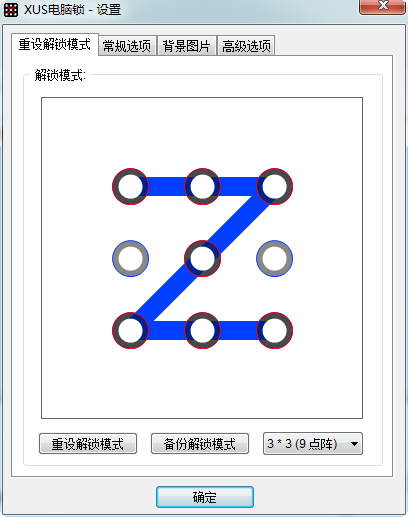Click the bottom-left pattern dot

pos(130,330)
